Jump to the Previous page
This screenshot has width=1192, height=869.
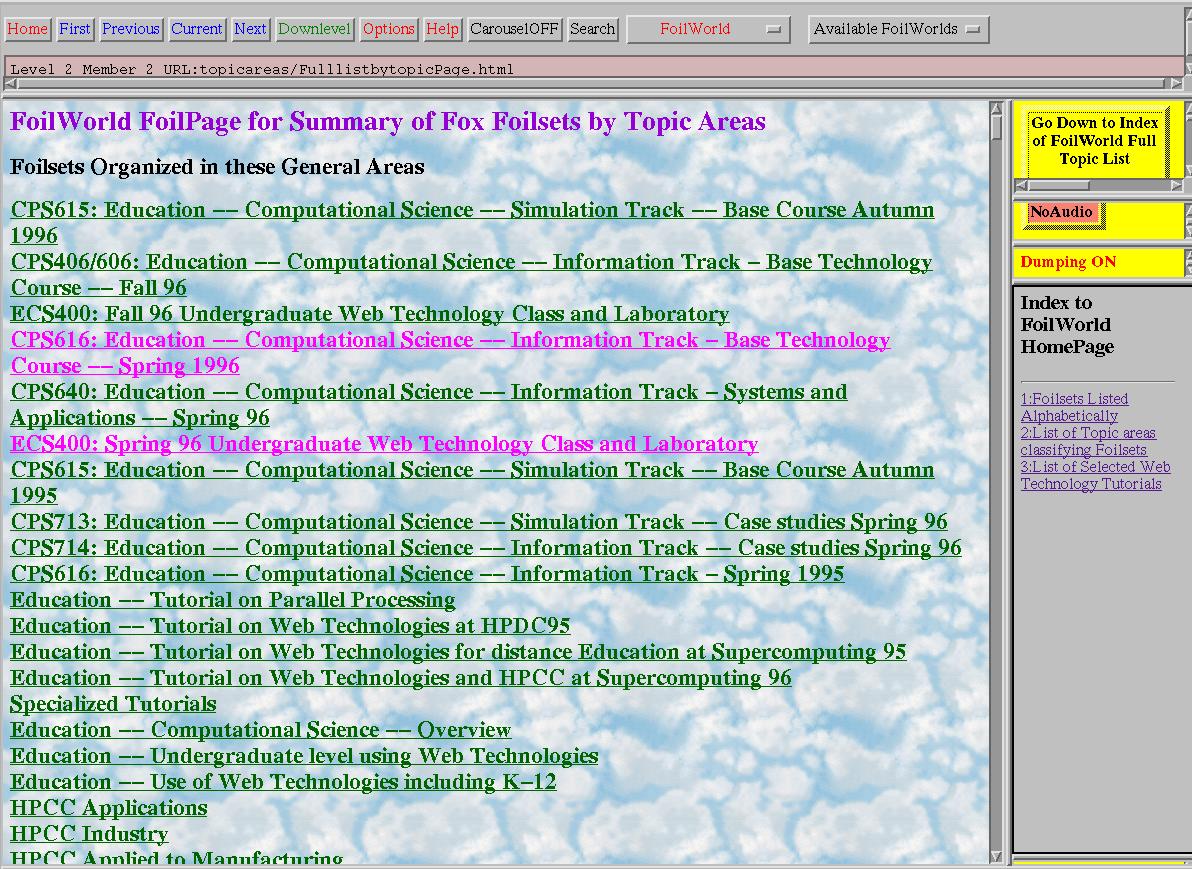pyautogui.click(x=131, y=29)
